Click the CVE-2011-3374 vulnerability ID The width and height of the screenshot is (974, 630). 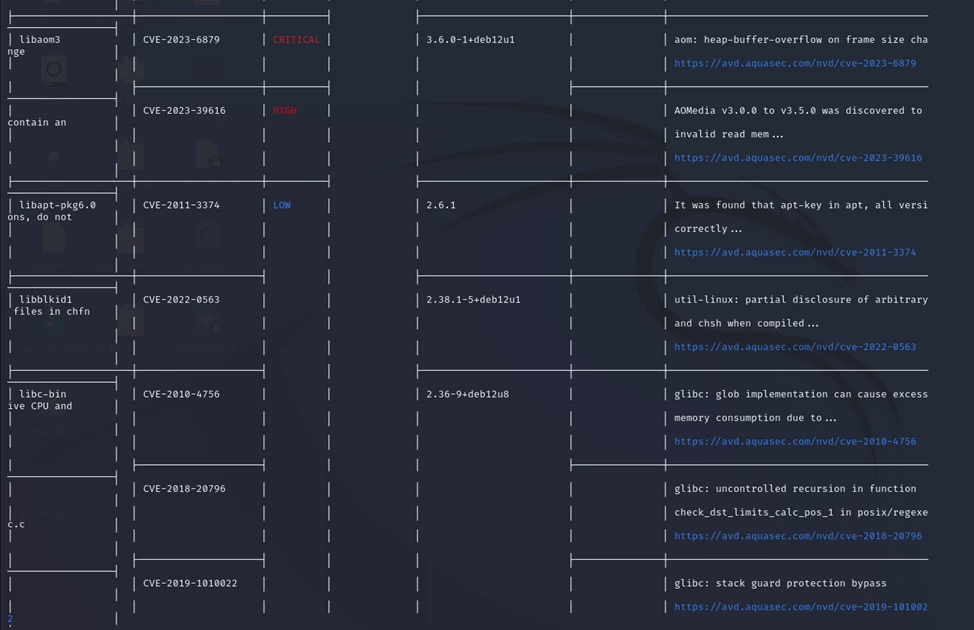181,205
